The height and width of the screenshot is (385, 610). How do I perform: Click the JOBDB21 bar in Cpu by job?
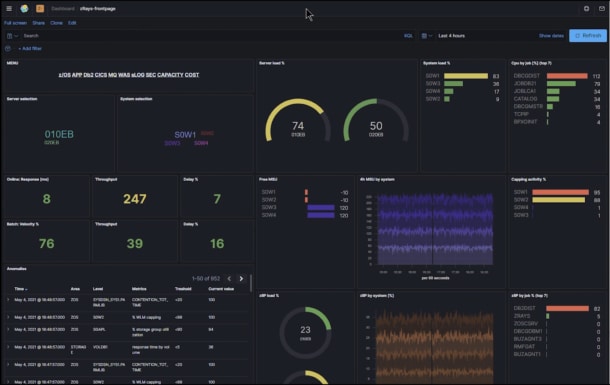click(561, 84)
